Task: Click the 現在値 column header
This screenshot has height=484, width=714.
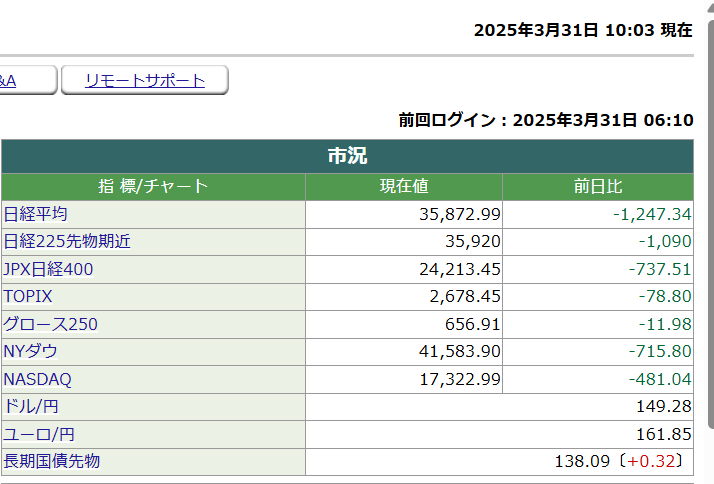Action: (x=404, y=186)
